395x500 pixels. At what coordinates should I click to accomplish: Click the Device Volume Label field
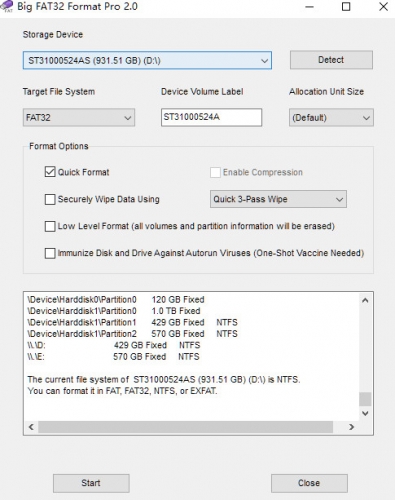[211, 117]
